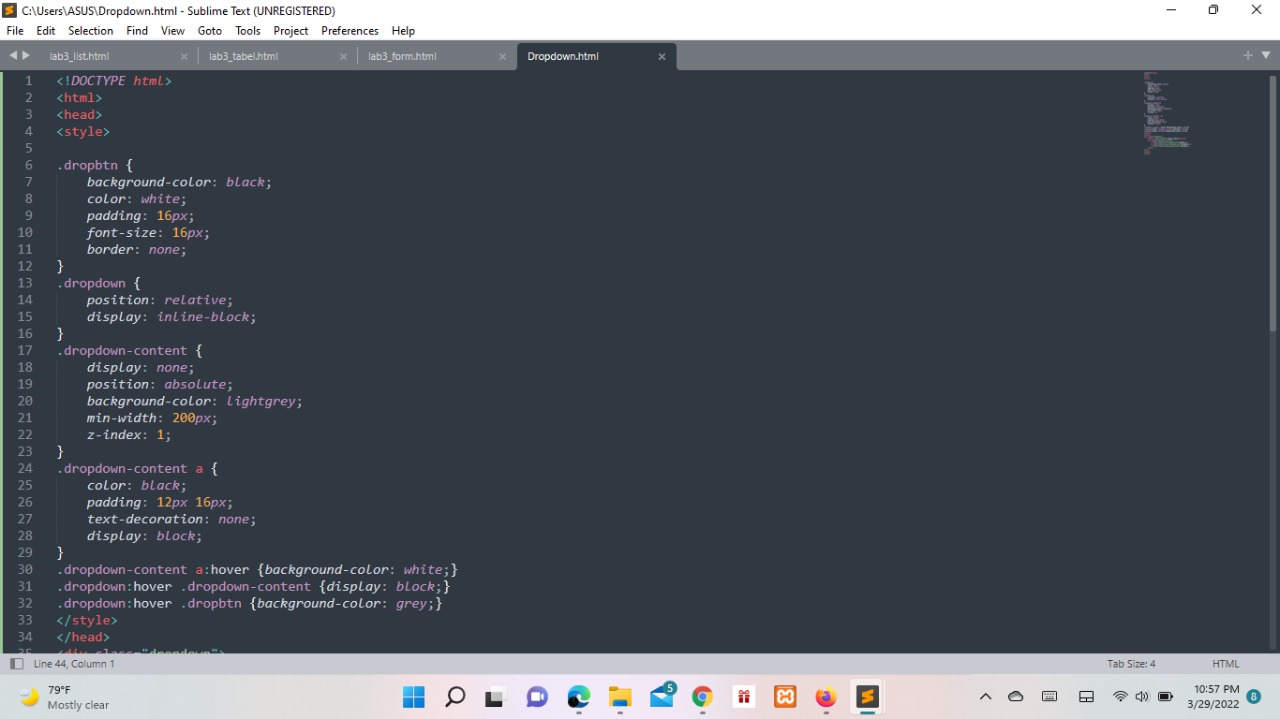Open the Chat app on taskbar

pyautogui.click(x=537, y=697)
